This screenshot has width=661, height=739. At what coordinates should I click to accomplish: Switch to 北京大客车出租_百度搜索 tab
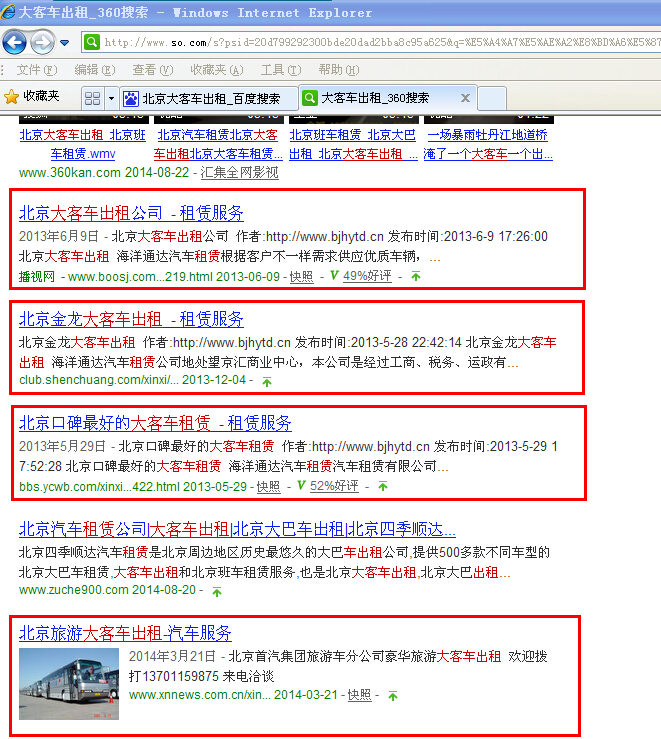click(x=209, y=99)
